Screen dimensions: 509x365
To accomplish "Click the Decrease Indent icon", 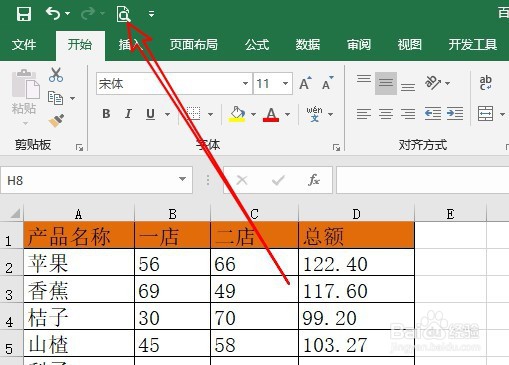I will pyautogui.click(x=433, y=114).
